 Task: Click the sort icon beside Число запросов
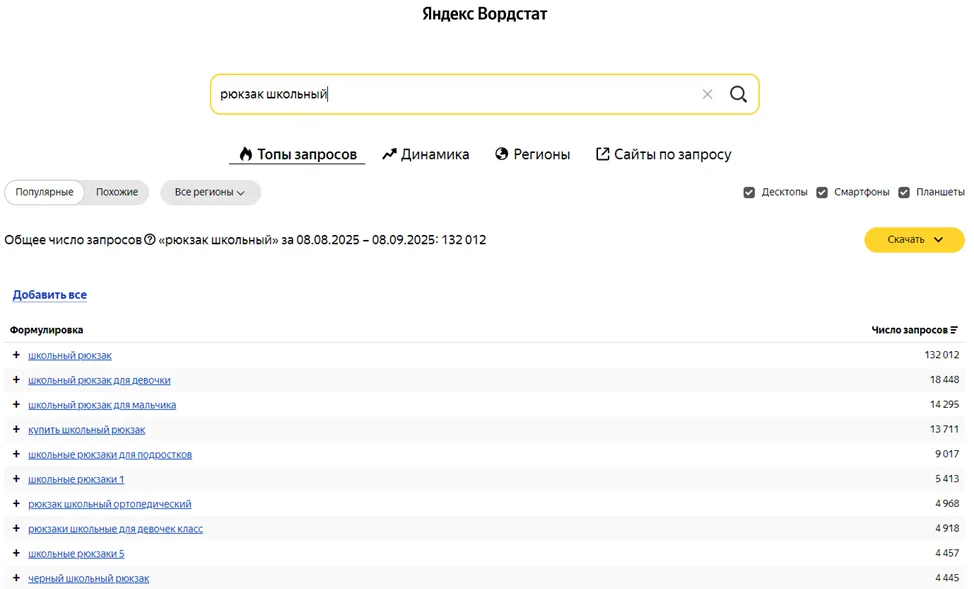point(954,330)
